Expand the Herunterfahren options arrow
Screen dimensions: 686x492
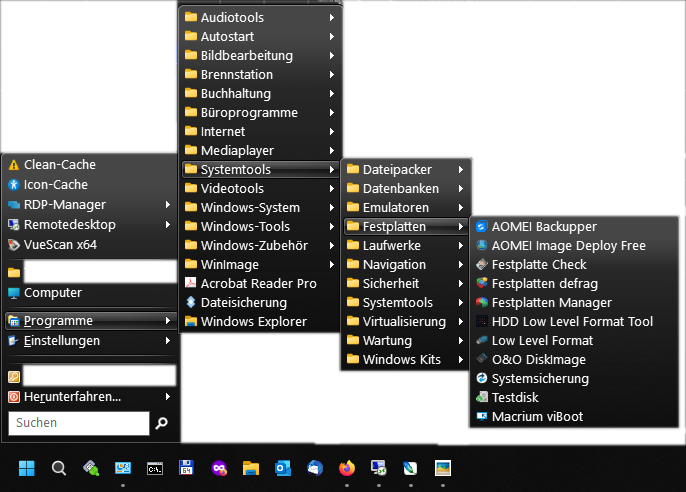click(168, 397)
